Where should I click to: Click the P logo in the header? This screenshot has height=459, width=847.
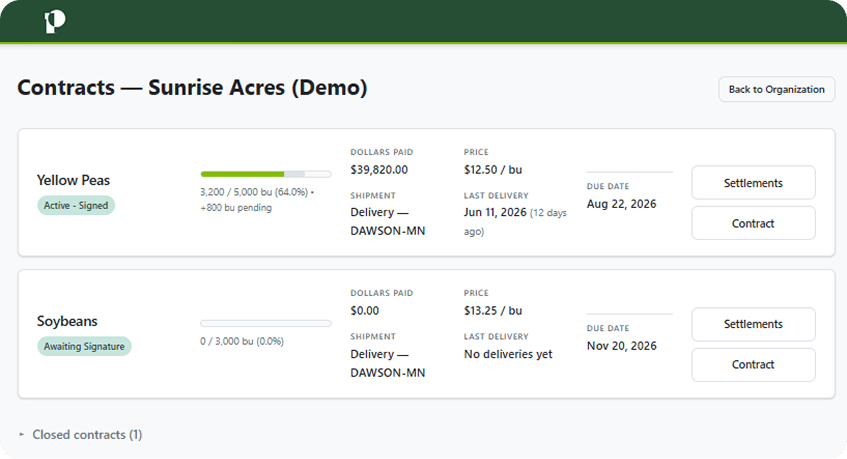pos(55,22)
